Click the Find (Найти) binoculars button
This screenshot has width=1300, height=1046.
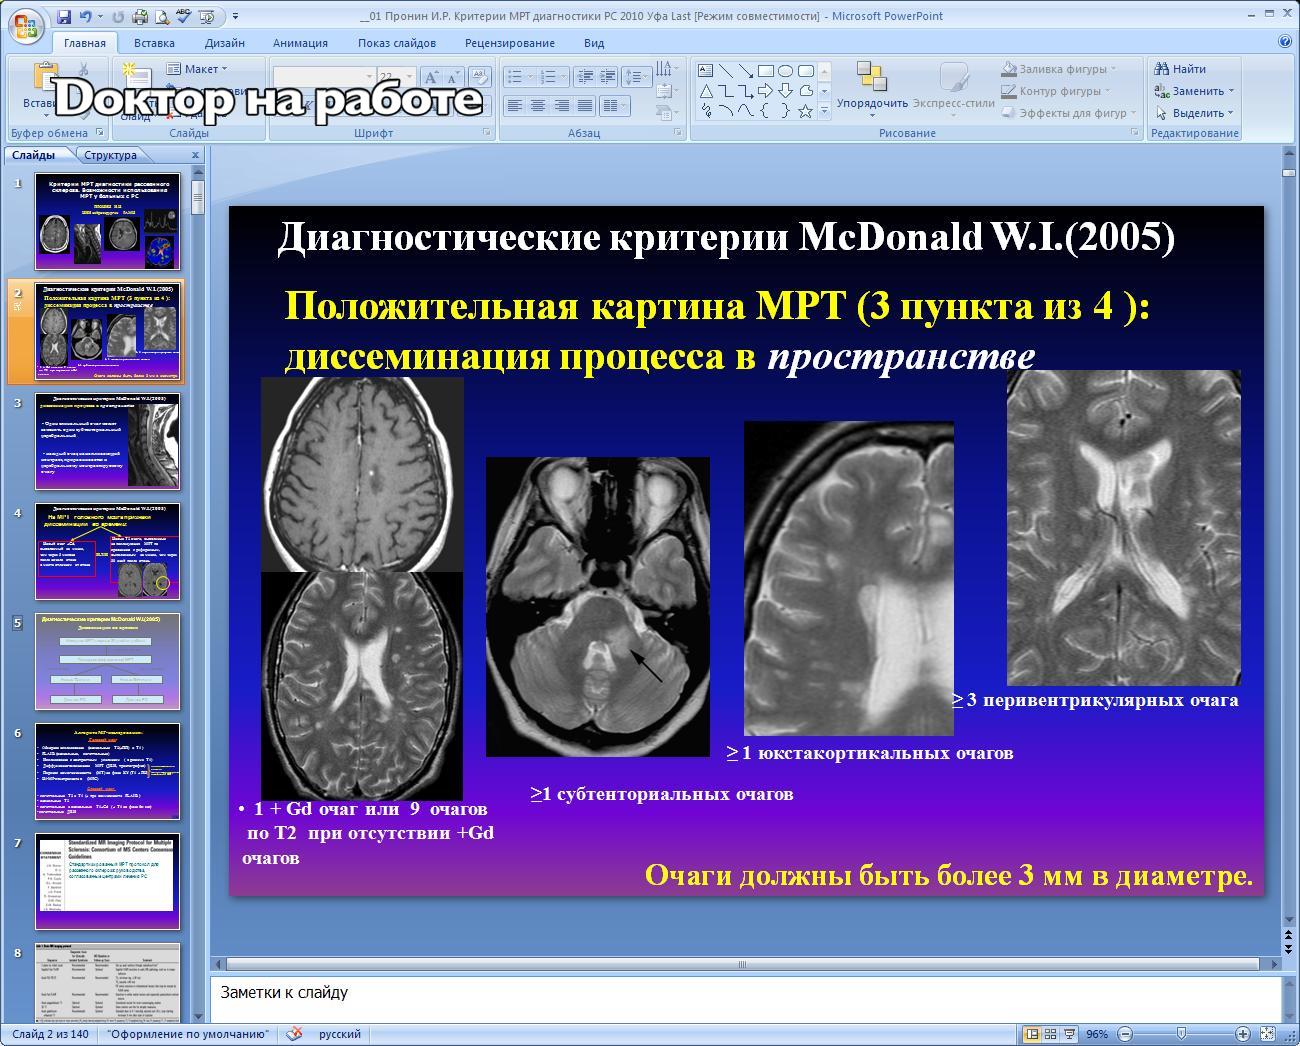1180,69
